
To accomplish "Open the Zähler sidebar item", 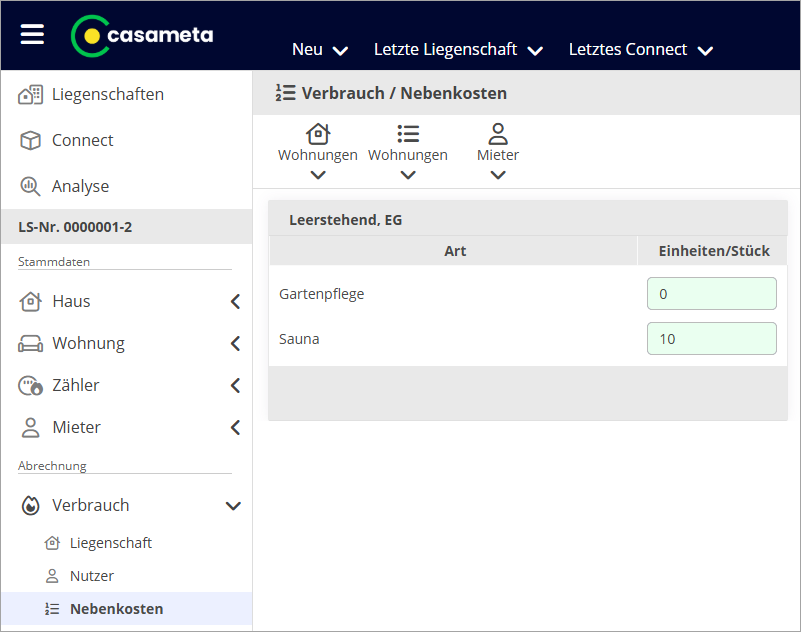I will click(x=76, y=385).
